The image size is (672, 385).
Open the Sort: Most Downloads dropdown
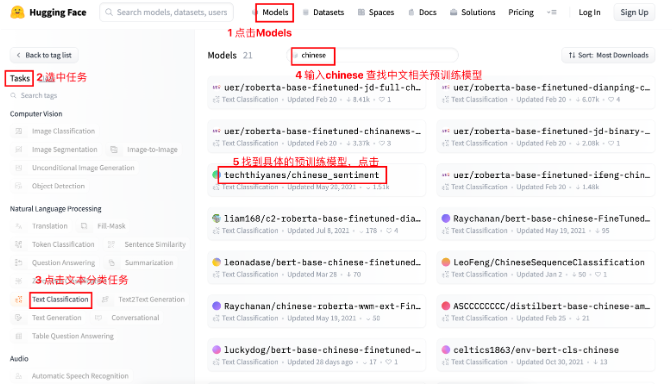coord(608,55)
